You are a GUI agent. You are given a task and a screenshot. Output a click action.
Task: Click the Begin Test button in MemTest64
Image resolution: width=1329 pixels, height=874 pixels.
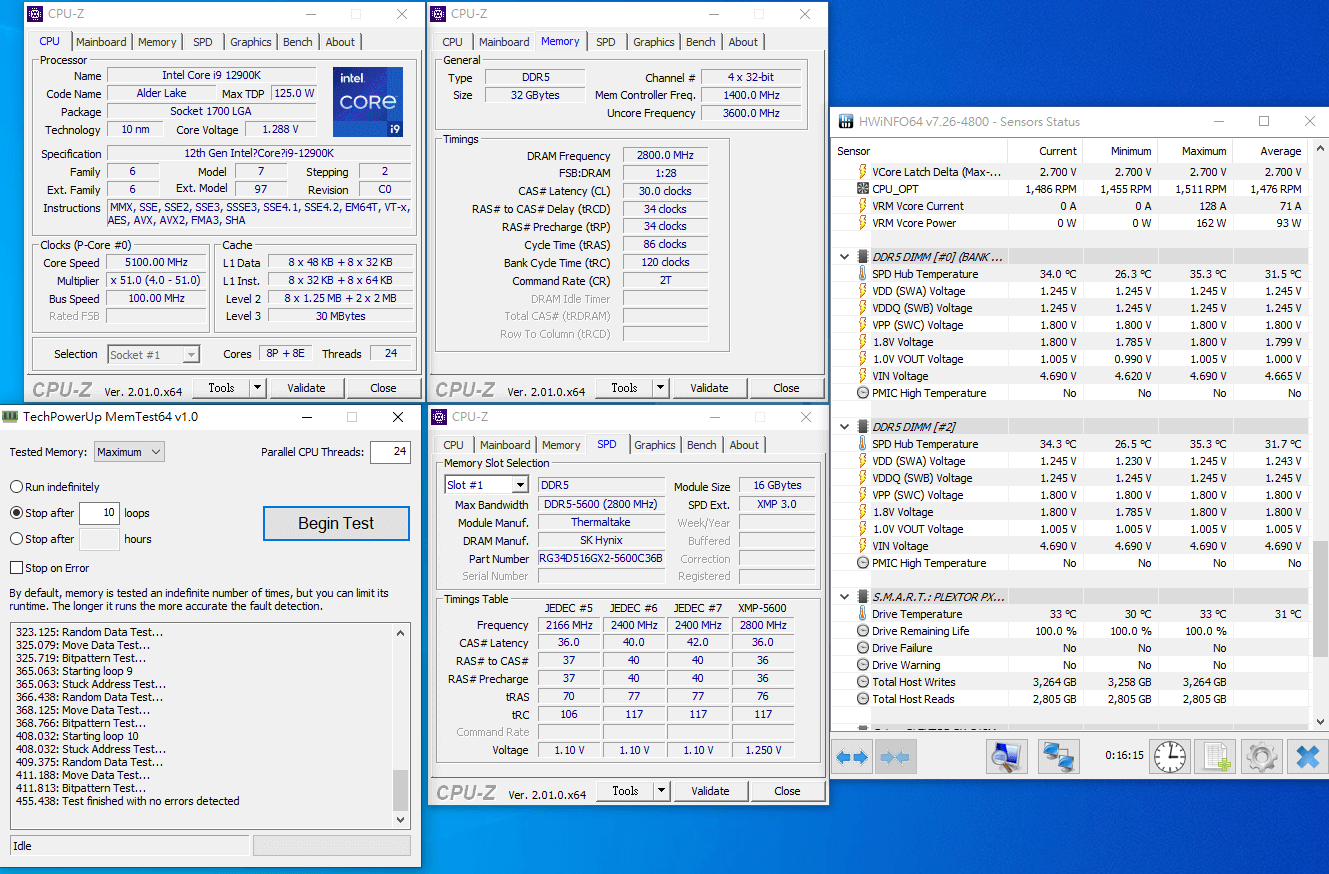point(336,523)
